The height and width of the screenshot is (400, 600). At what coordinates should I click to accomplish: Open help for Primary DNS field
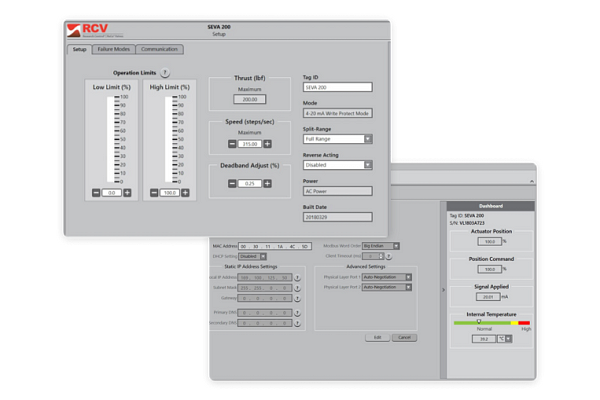coord(297,313)
